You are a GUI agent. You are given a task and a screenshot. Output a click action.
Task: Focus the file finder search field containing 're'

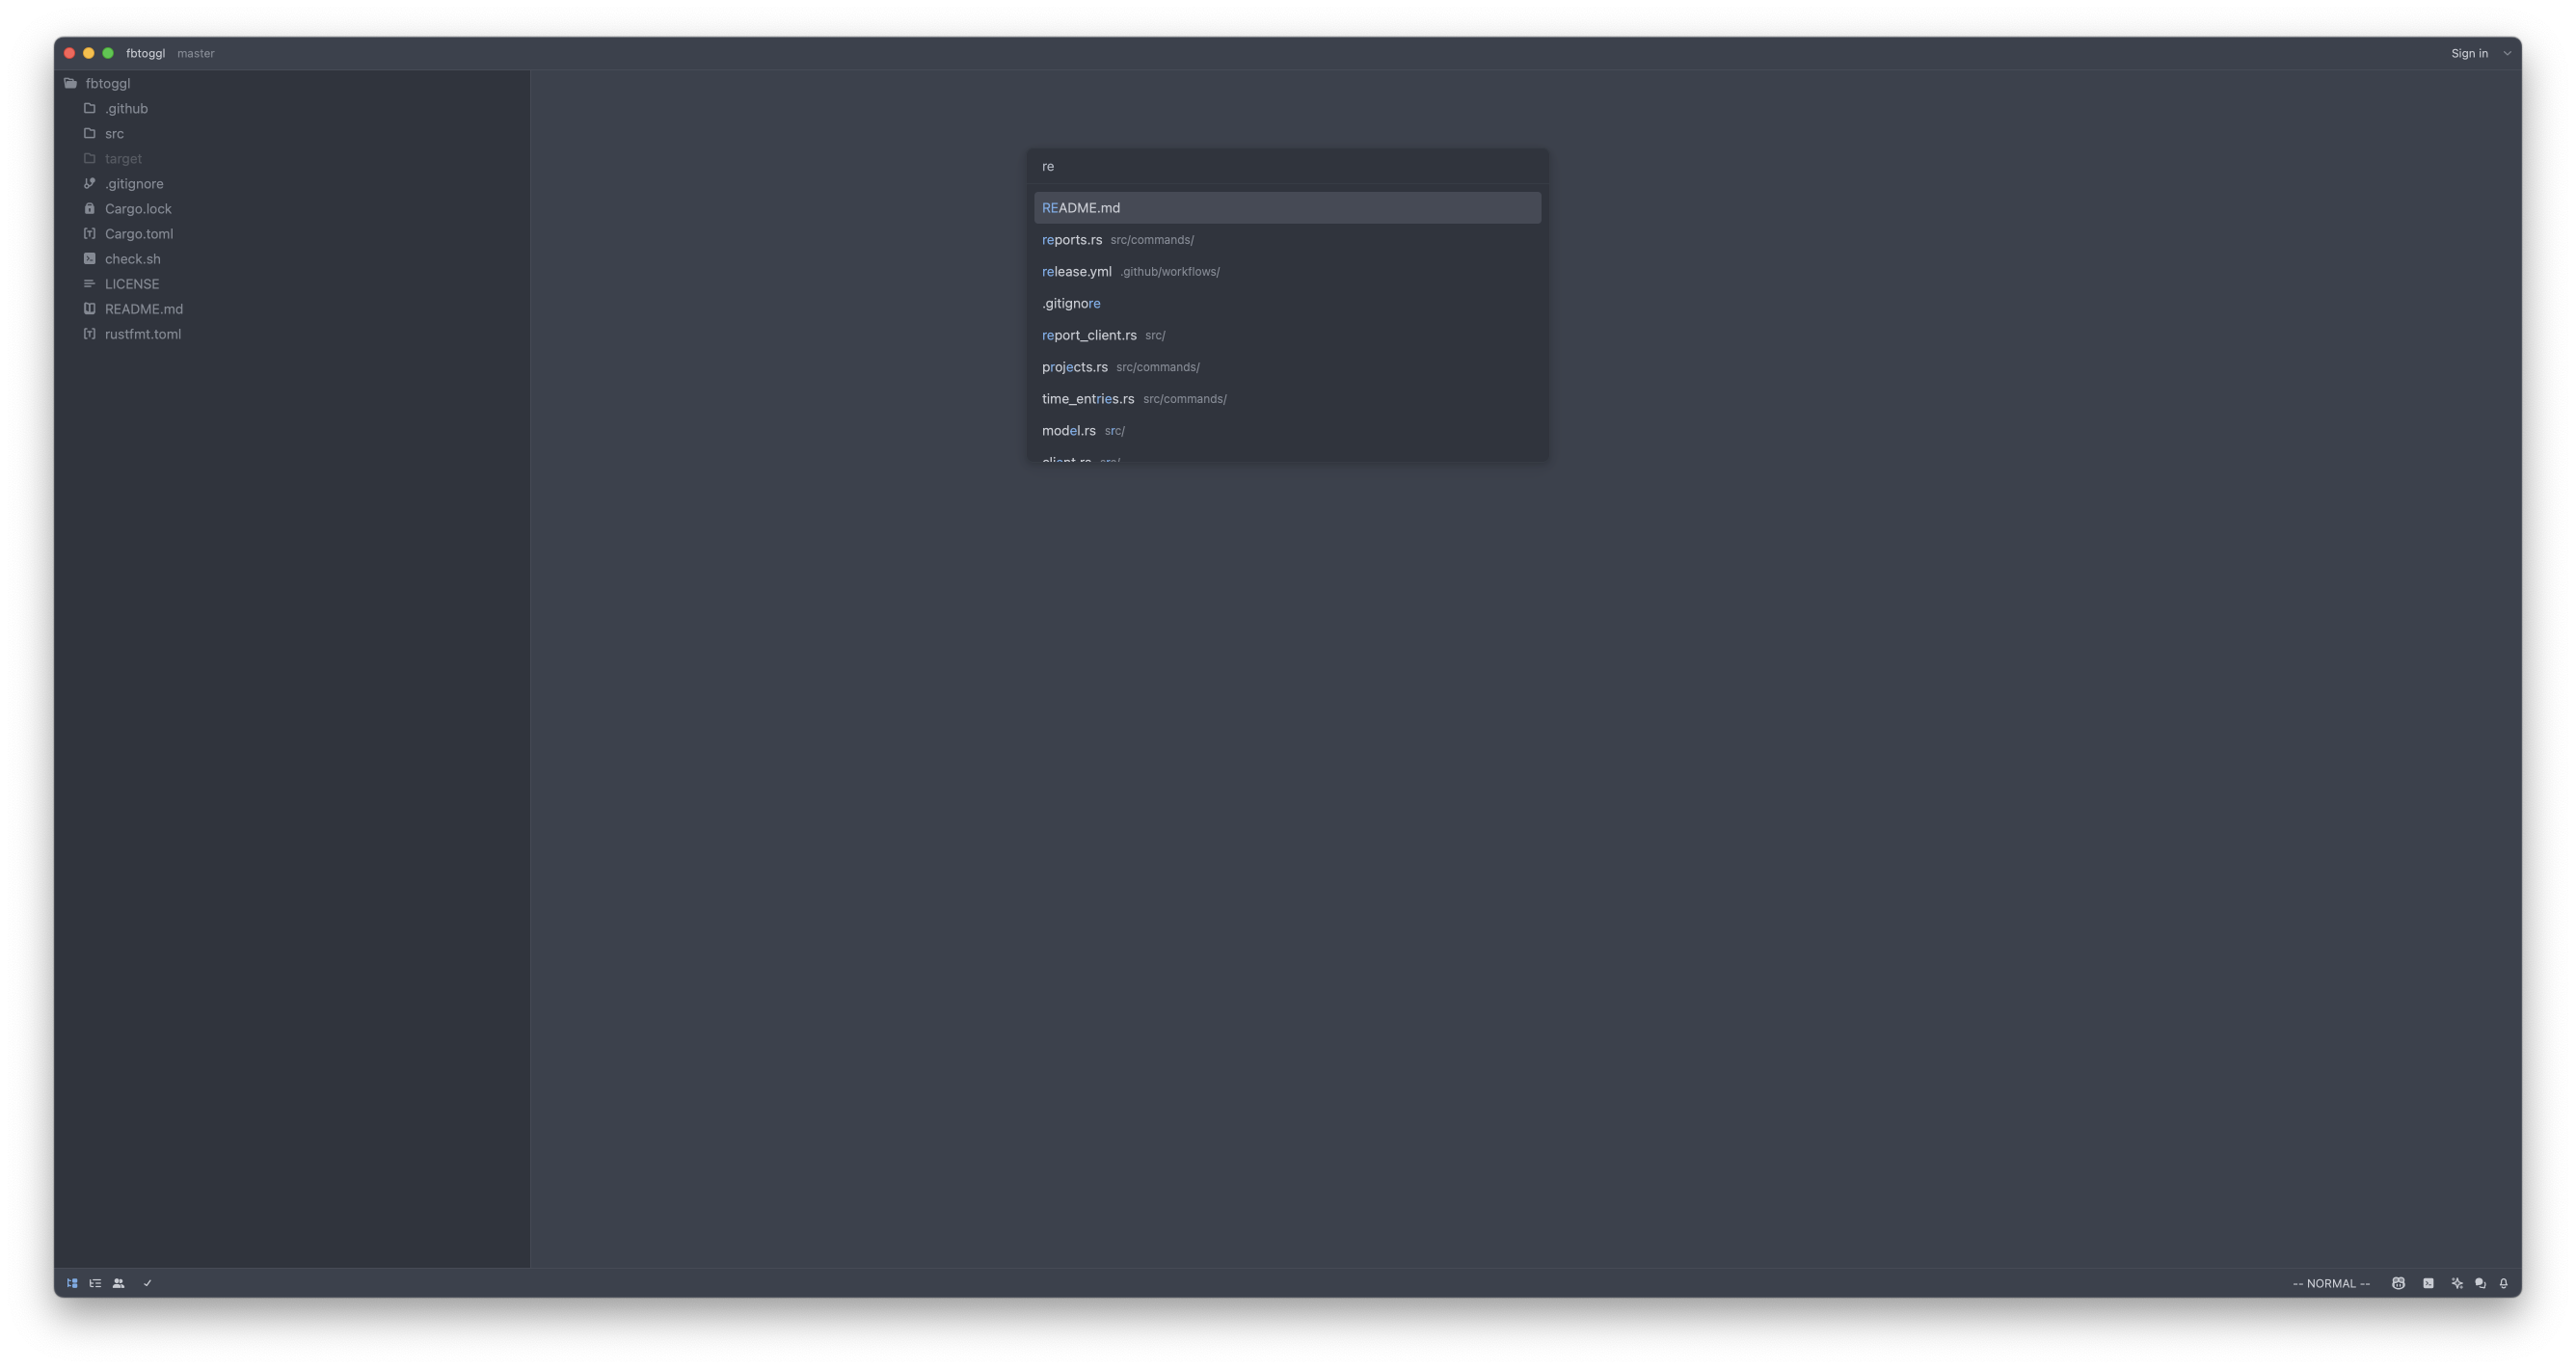pyautogui.click(x=1287, y=166)
